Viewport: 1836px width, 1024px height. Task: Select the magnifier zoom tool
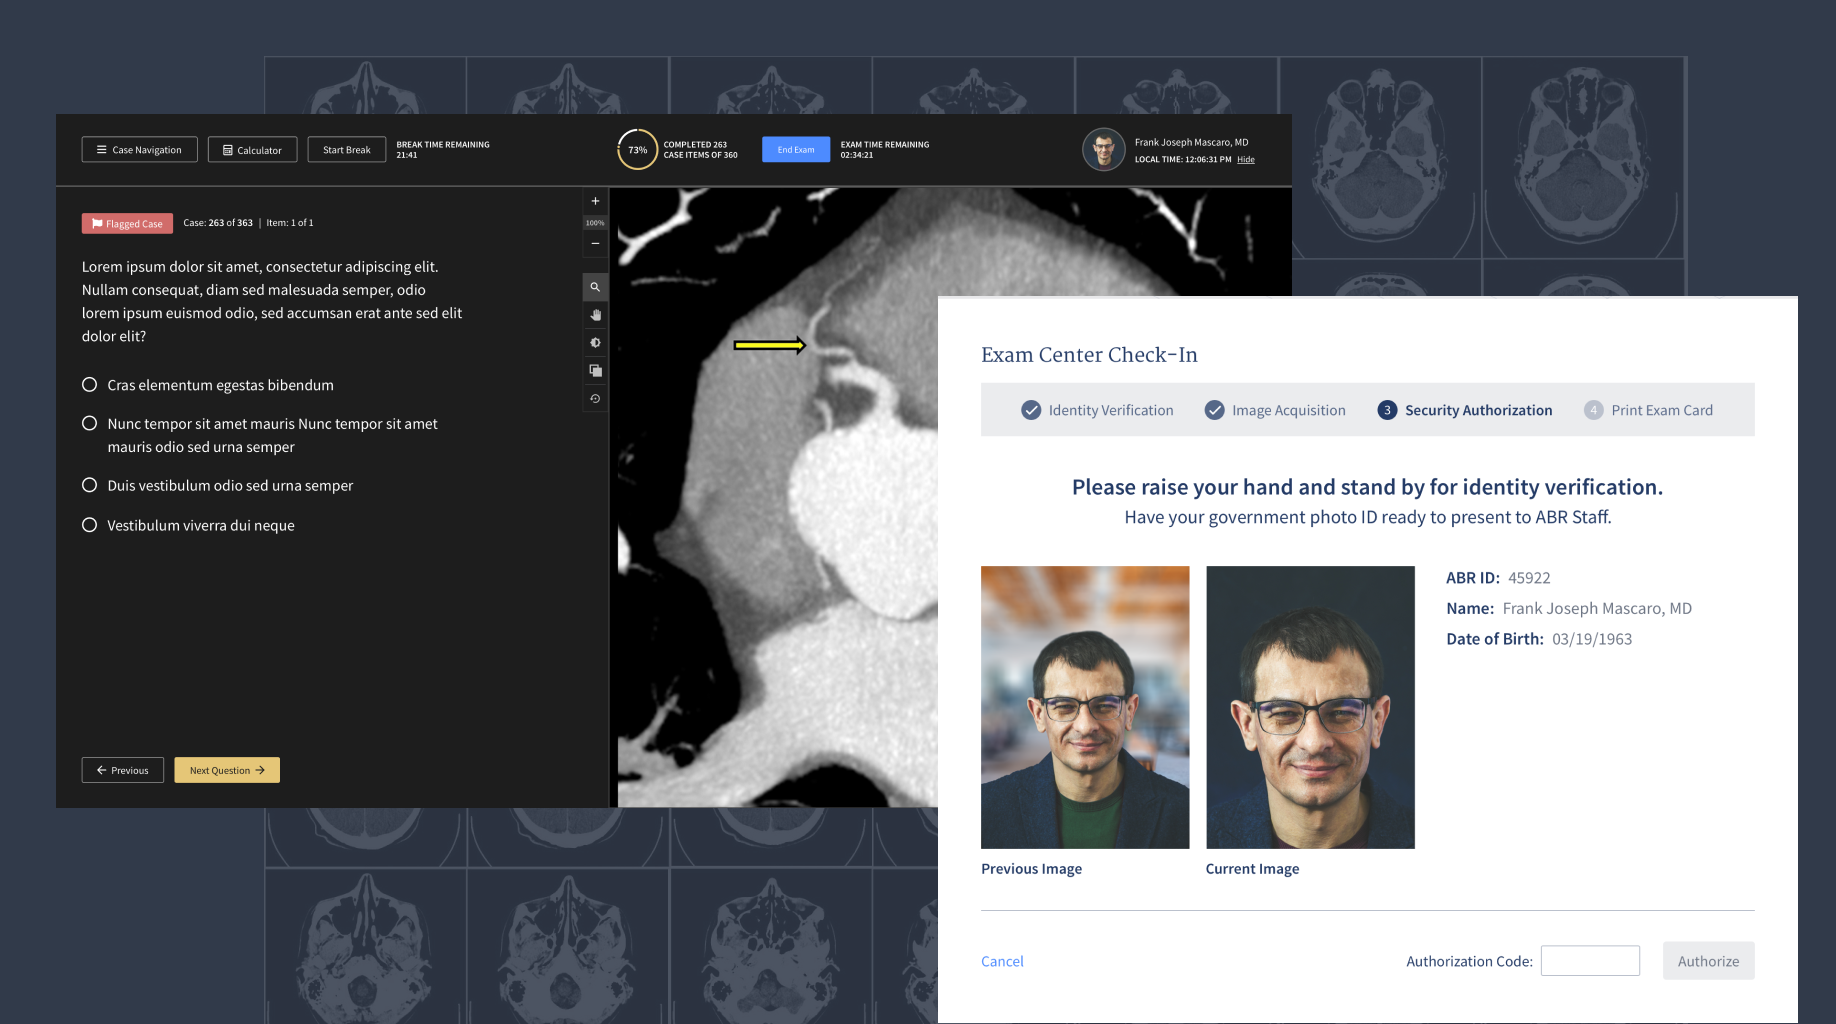click(595, 287)
